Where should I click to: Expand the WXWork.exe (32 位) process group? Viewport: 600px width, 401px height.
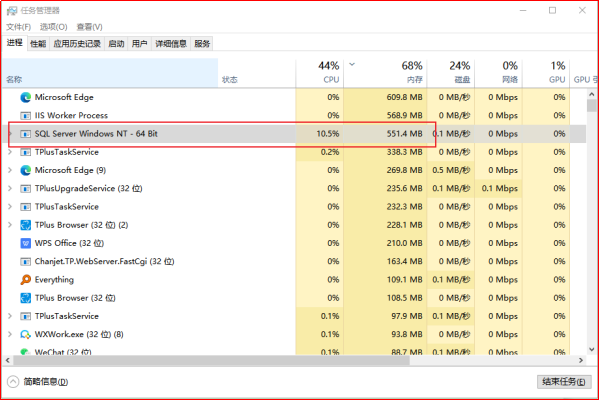pyautogui.click(x=10, y=334)
